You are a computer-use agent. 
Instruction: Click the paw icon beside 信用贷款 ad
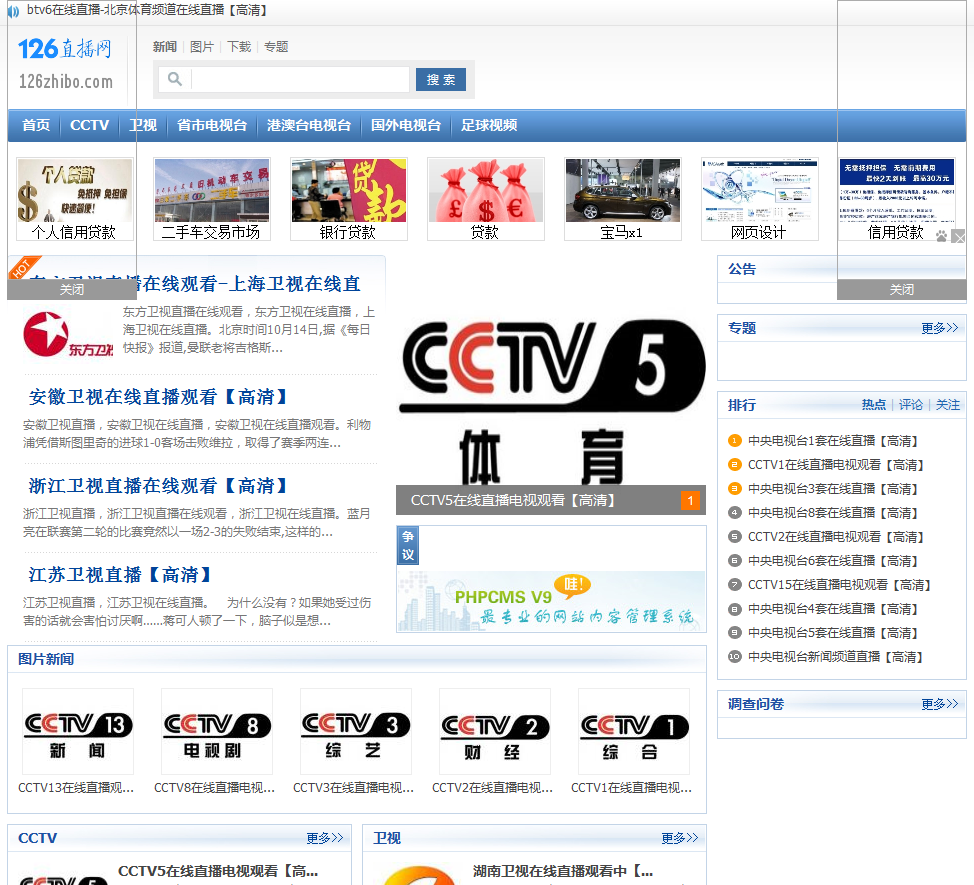pos(942,237)
